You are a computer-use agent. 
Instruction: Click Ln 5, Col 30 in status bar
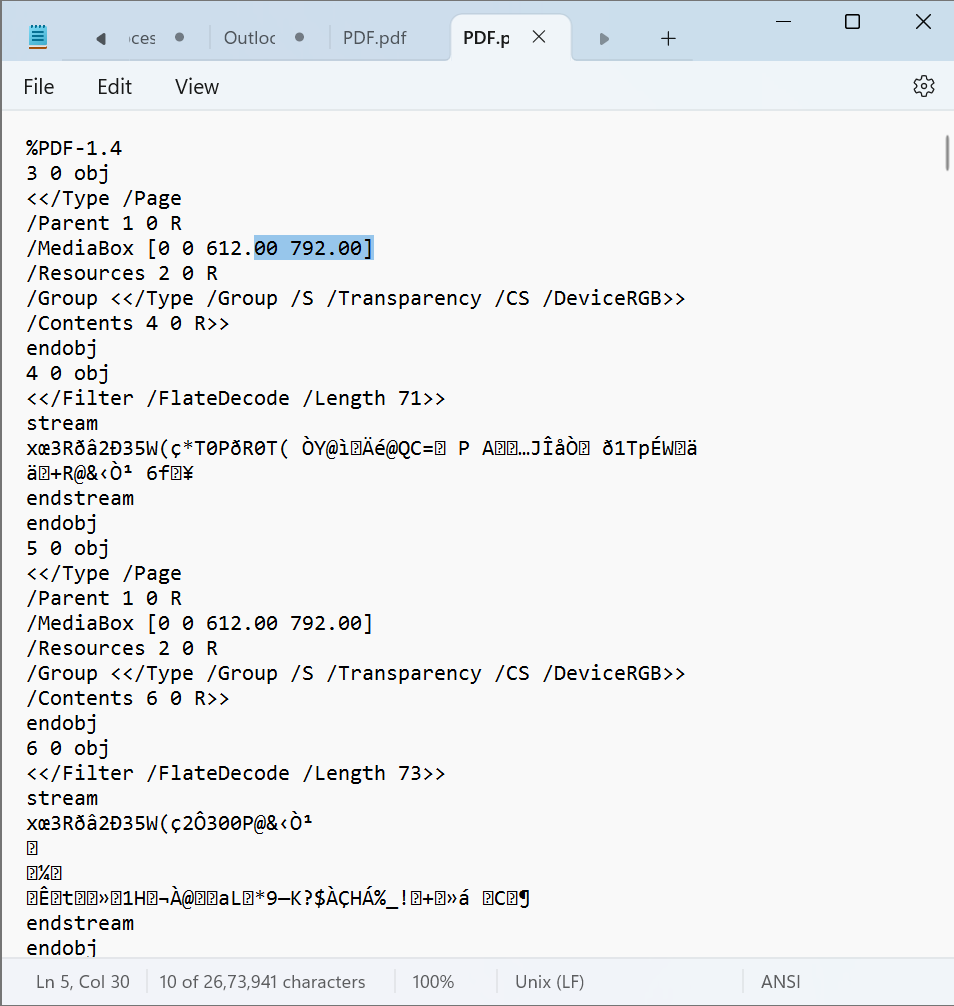click(x=83, y=982)
